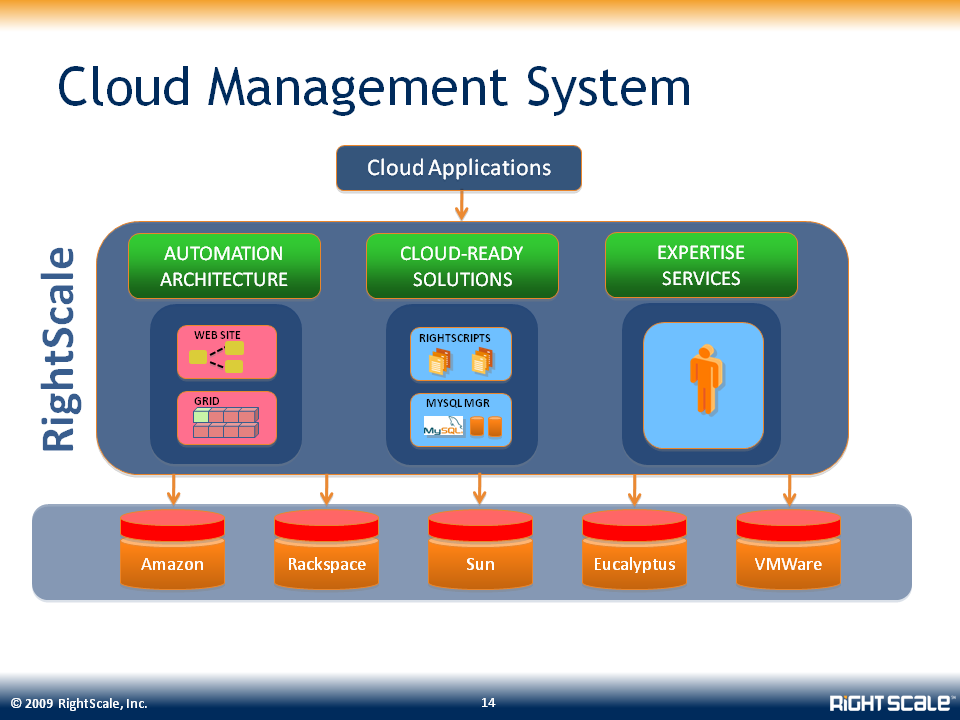
Task: Click the GRID label text
Action: (x=206, y=401)
